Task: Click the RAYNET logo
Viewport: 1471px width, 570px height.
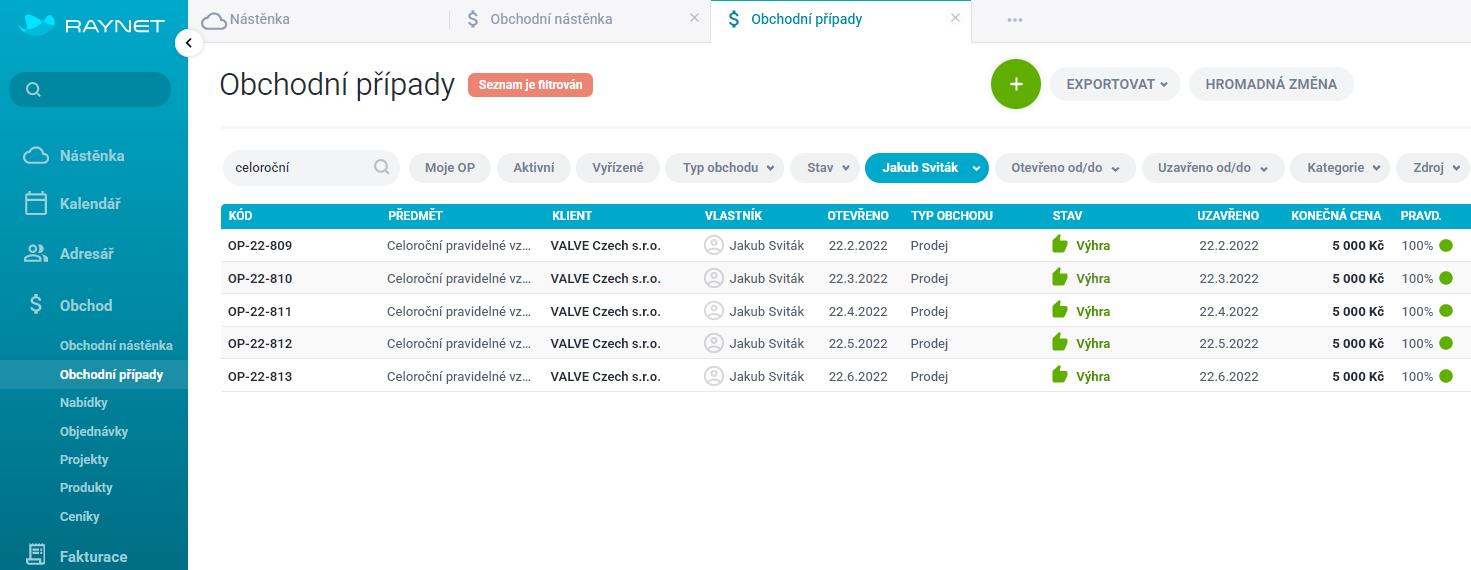Action: point(91,24)
